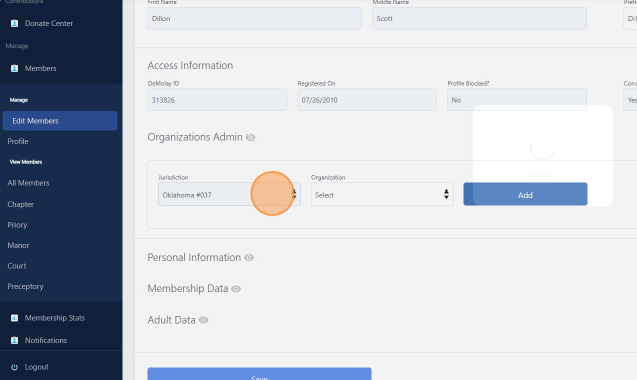Click the Membership Stats icon
The height and width of the screenshot is (380, 637).
14,318
